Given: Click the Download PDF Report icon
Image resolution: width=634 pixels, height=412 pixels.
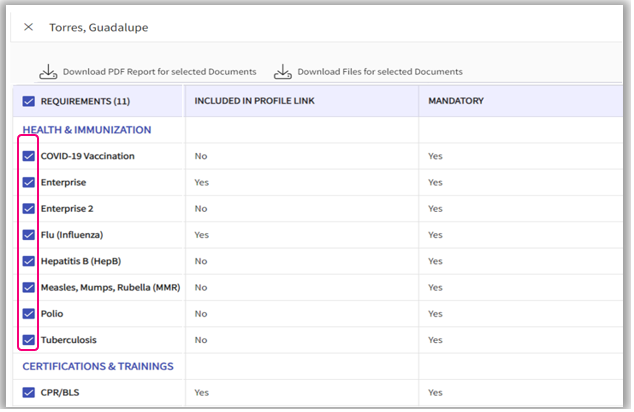Looking at the screenshot, I should [x=48, y=71].
